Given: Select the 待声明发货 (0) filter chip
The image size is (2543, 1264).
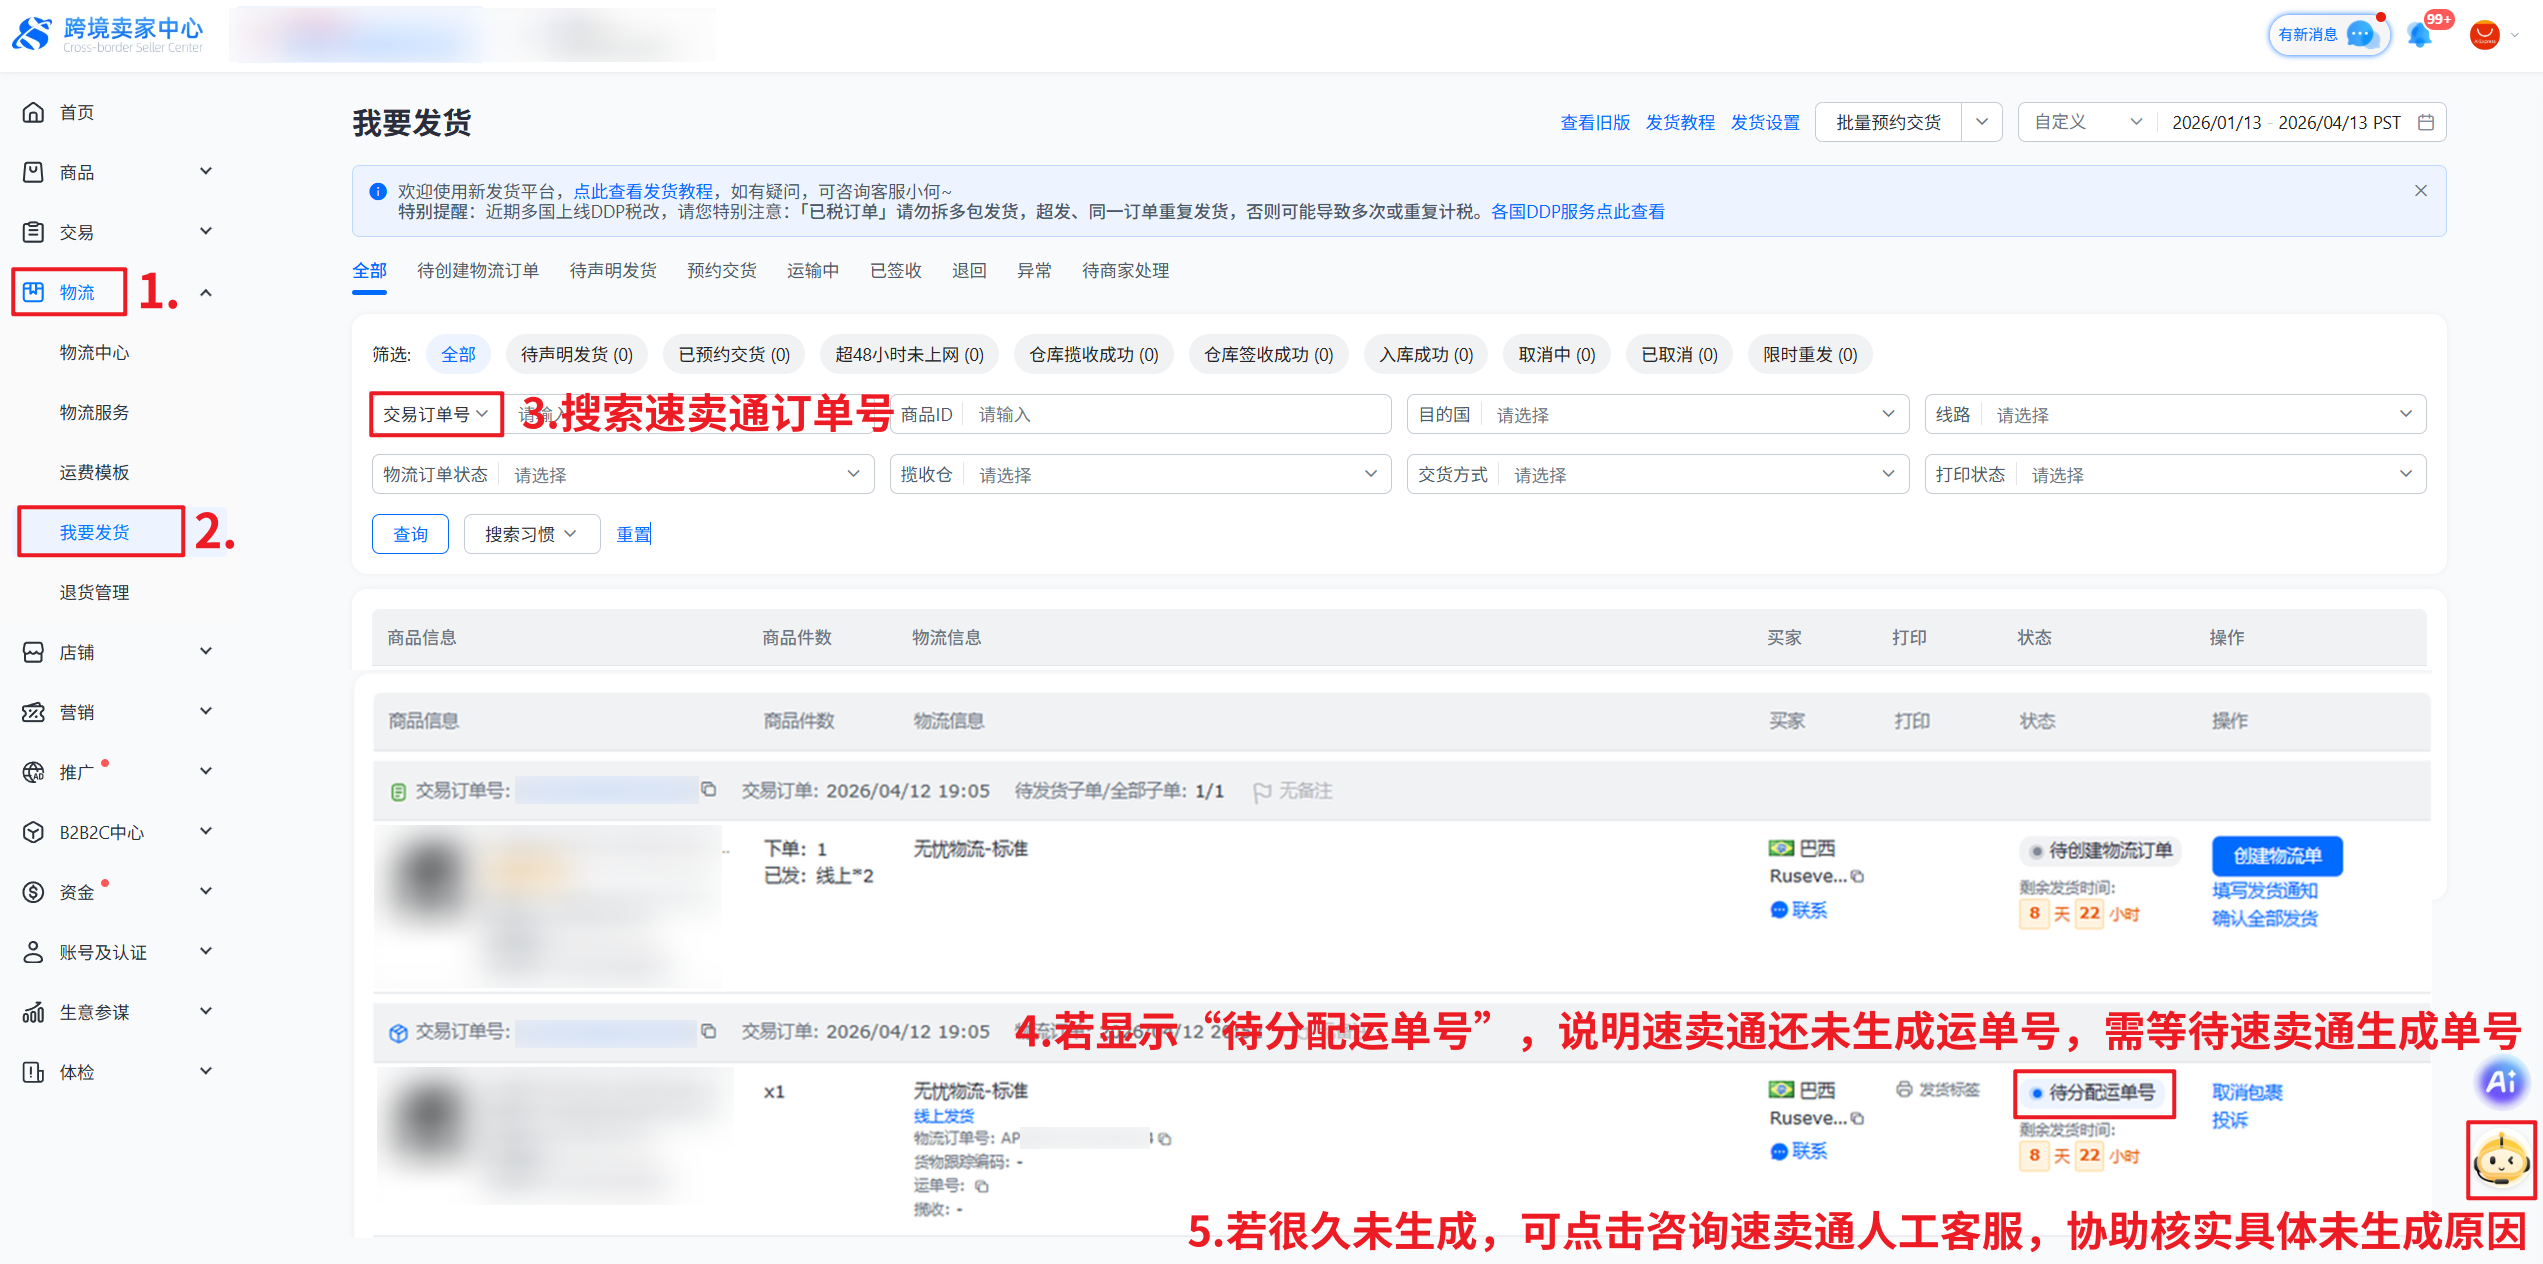Looking at the screenshot, I should point(576,355).
